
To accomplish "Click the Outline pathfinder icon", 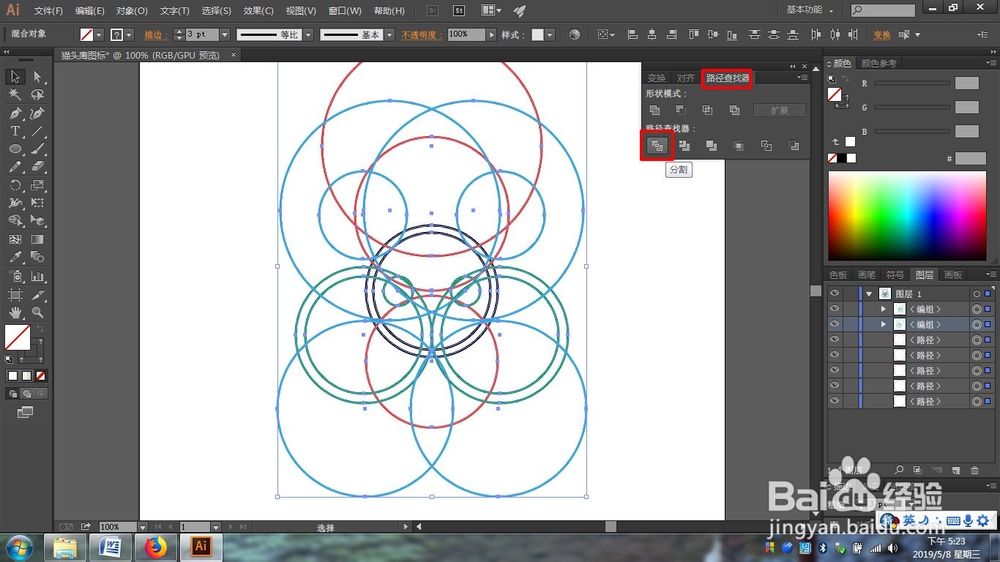I will point(766,146).
